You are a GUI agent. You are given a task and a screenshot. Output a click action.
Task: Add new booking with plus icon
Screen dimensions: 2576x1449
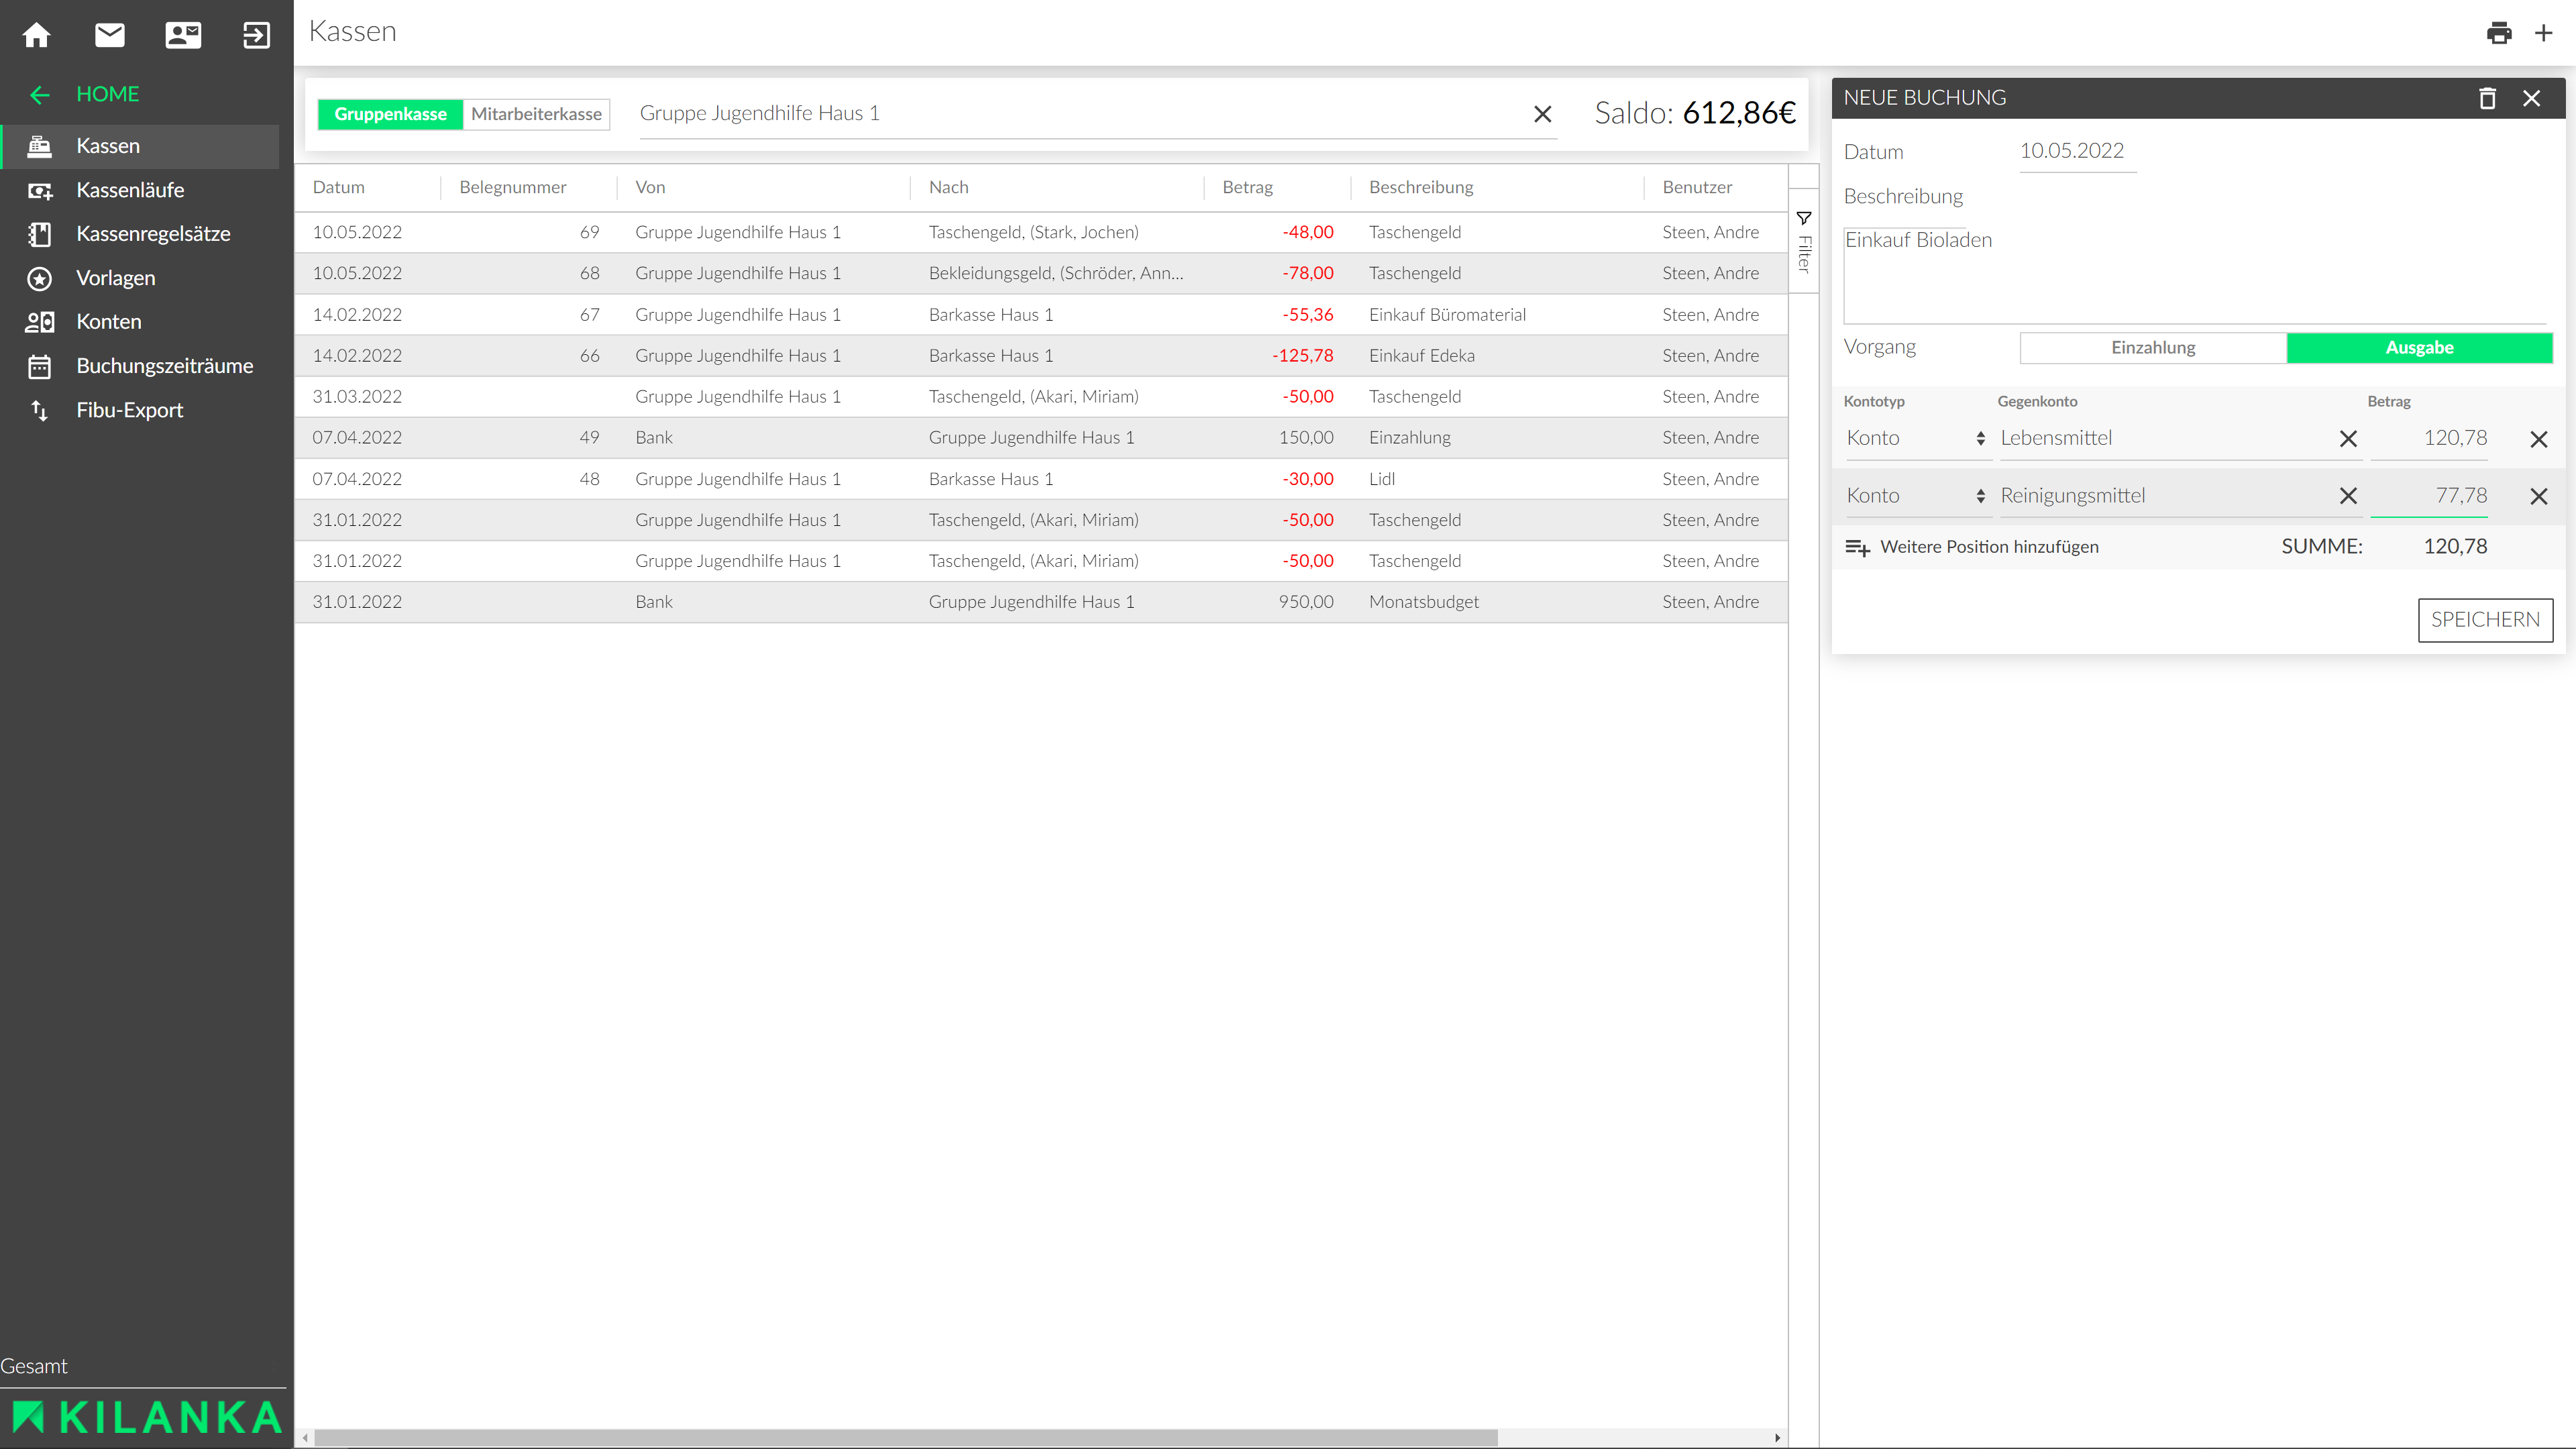point(2543,33)
